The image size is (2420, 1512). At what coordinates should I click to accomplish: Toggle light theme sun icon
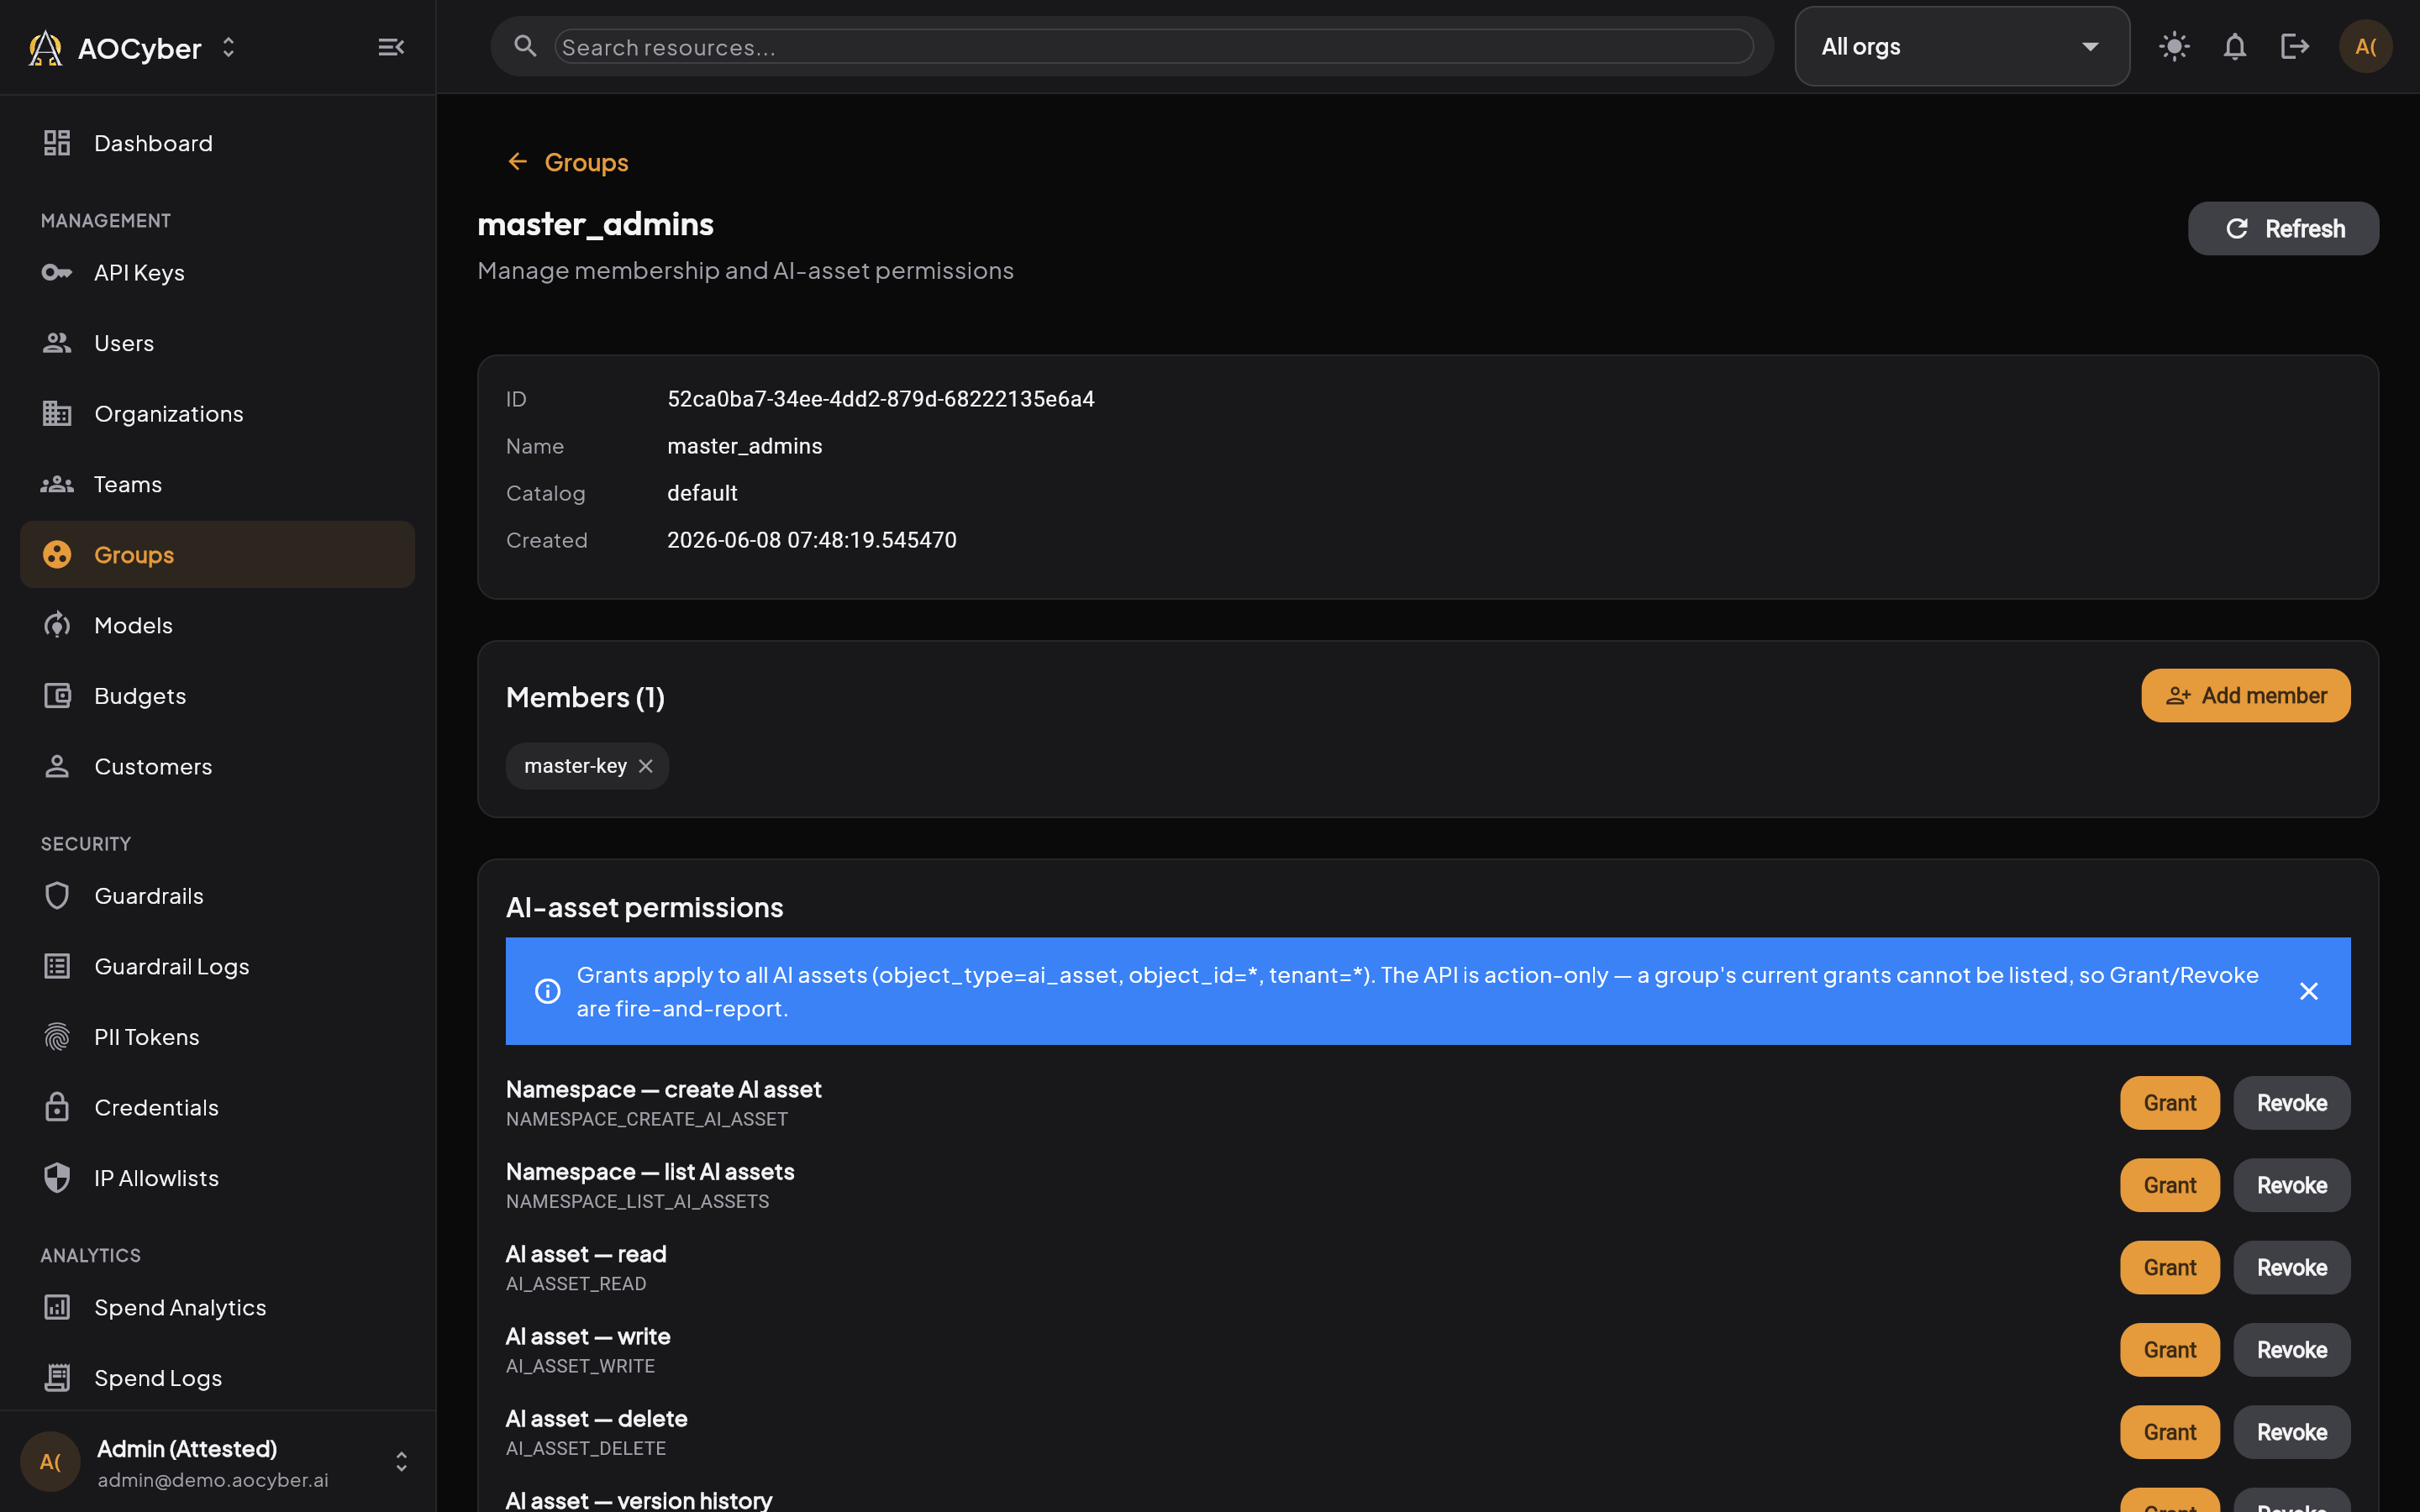tap(2174, 46)
